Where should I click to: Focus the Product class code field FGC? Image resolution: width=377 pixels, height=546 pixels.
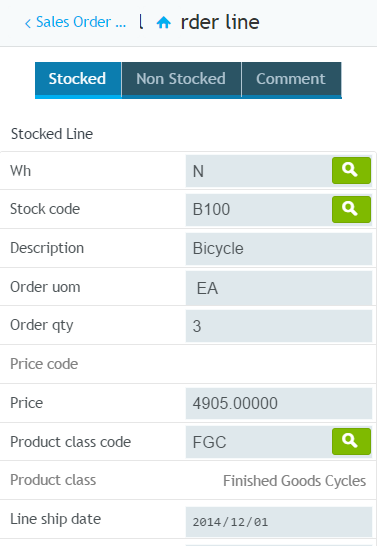(258, 442)
